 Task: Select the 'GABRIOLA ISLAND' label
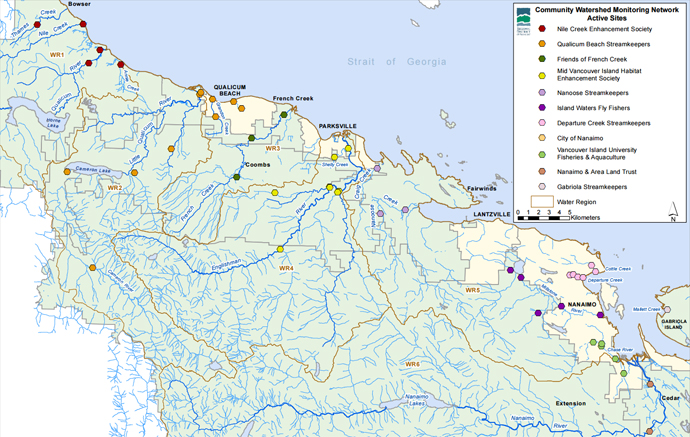point(674,324)
